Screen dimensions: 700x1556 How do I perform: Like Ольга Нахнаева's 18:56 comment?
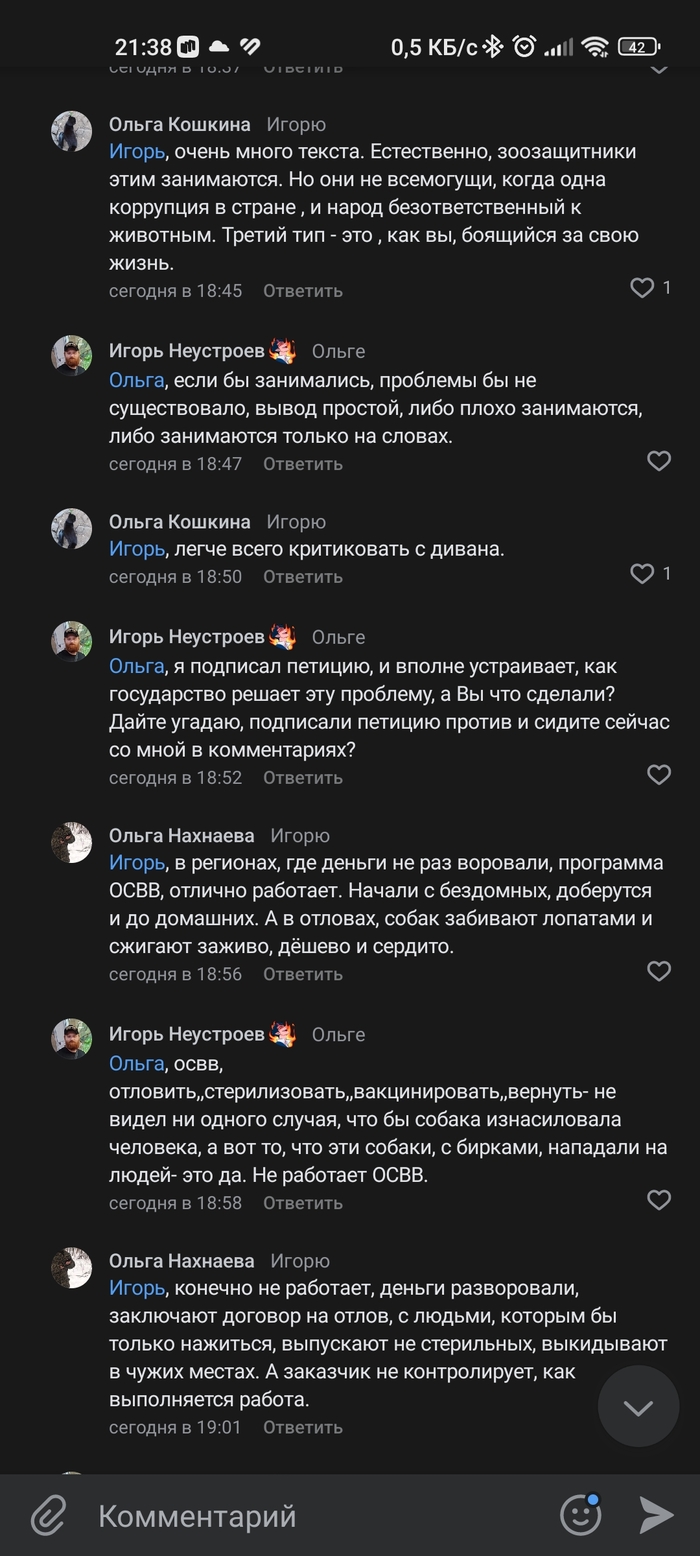(x=659, y=971)
